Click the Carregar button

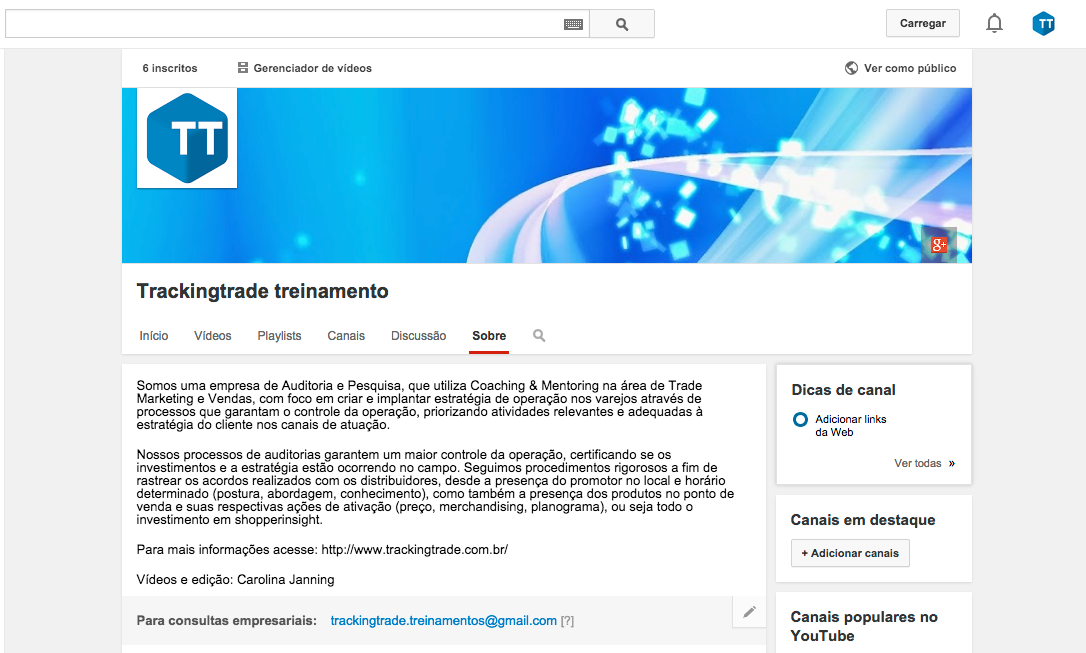pyautogui.click(x=923, y=24)
